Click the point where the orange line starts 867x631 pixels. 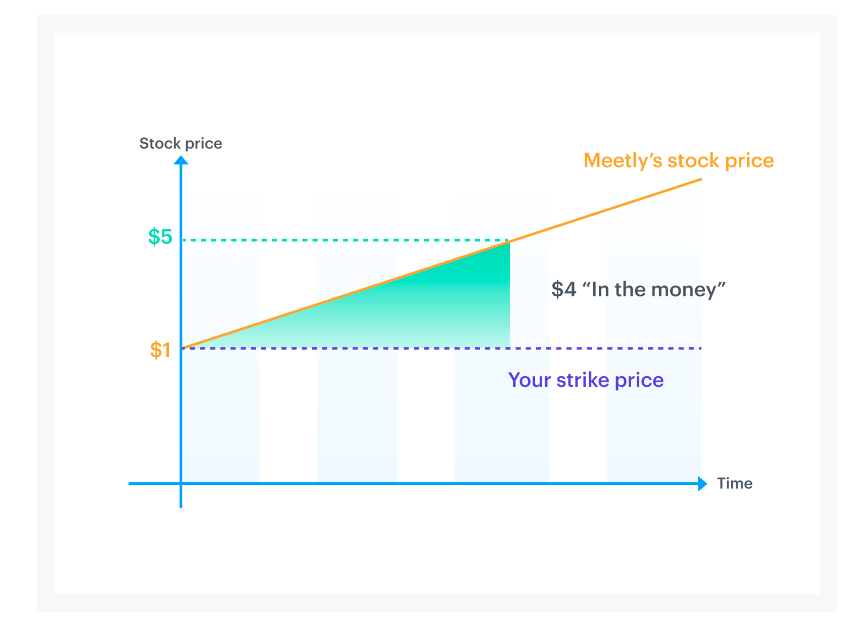point(184,347)
